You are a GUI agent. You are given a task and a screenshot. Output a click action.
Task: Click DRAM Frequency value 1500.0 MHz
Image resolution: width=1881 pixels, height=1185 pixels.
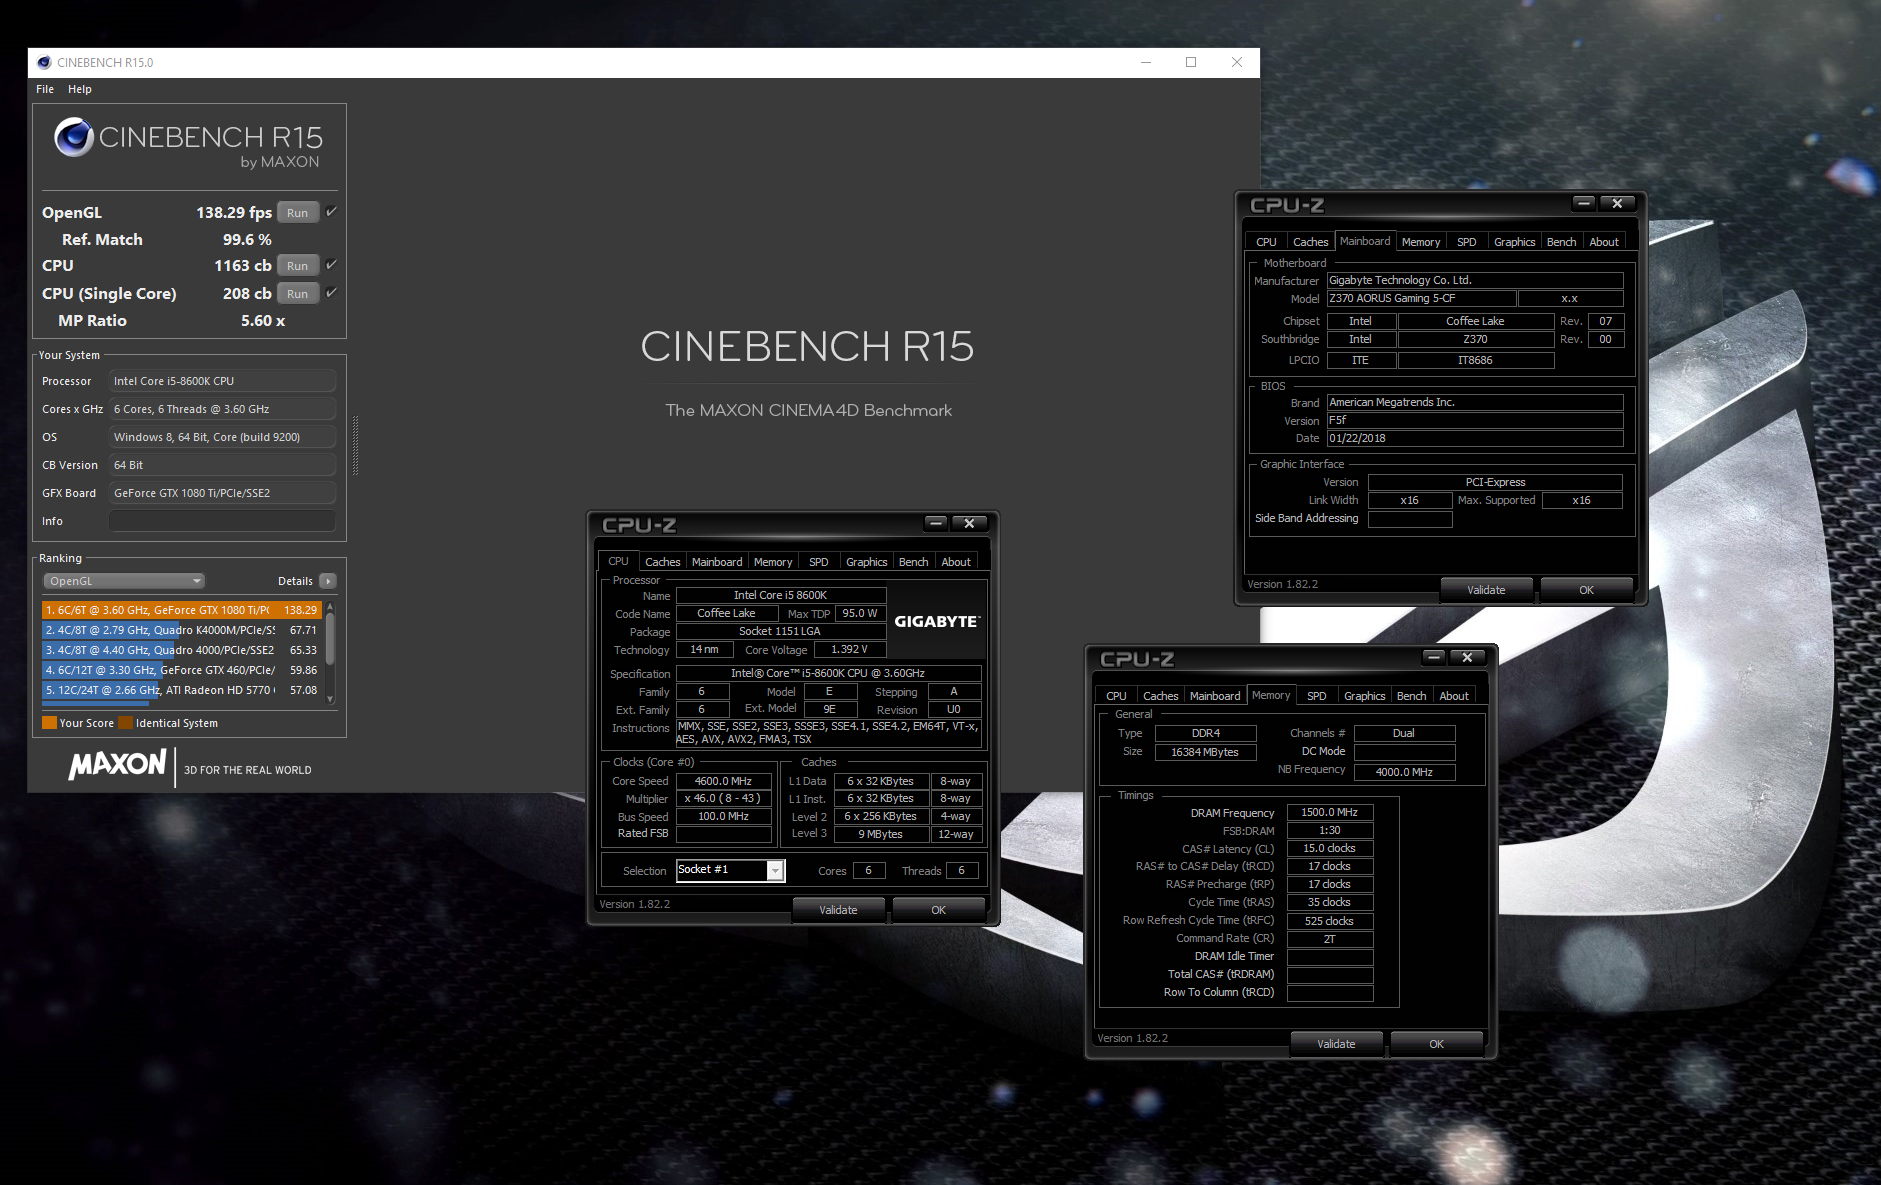(x=1329, y=813)
